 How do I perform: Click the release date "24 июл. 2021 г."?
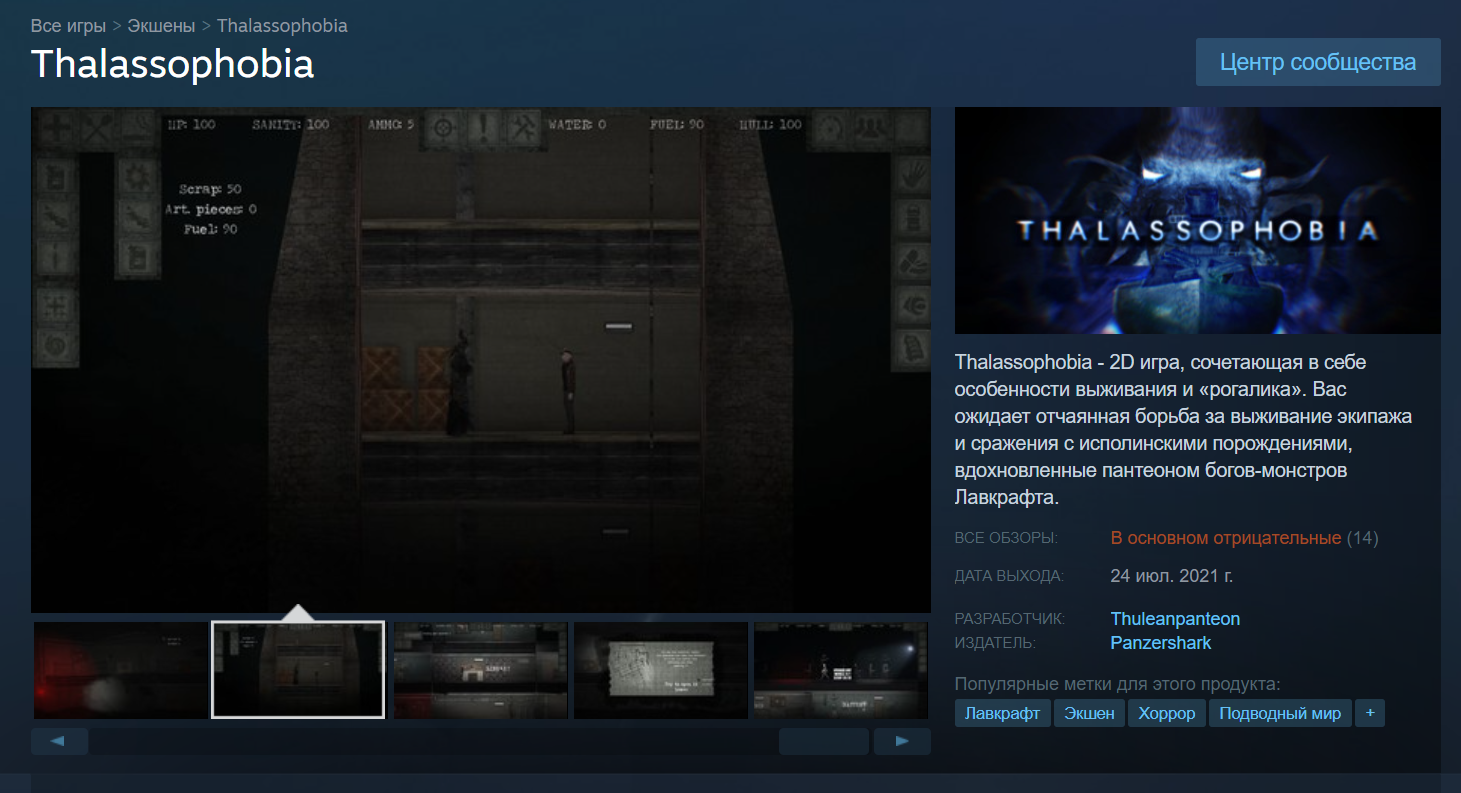pyautogui.click(x=1172, y=576)
